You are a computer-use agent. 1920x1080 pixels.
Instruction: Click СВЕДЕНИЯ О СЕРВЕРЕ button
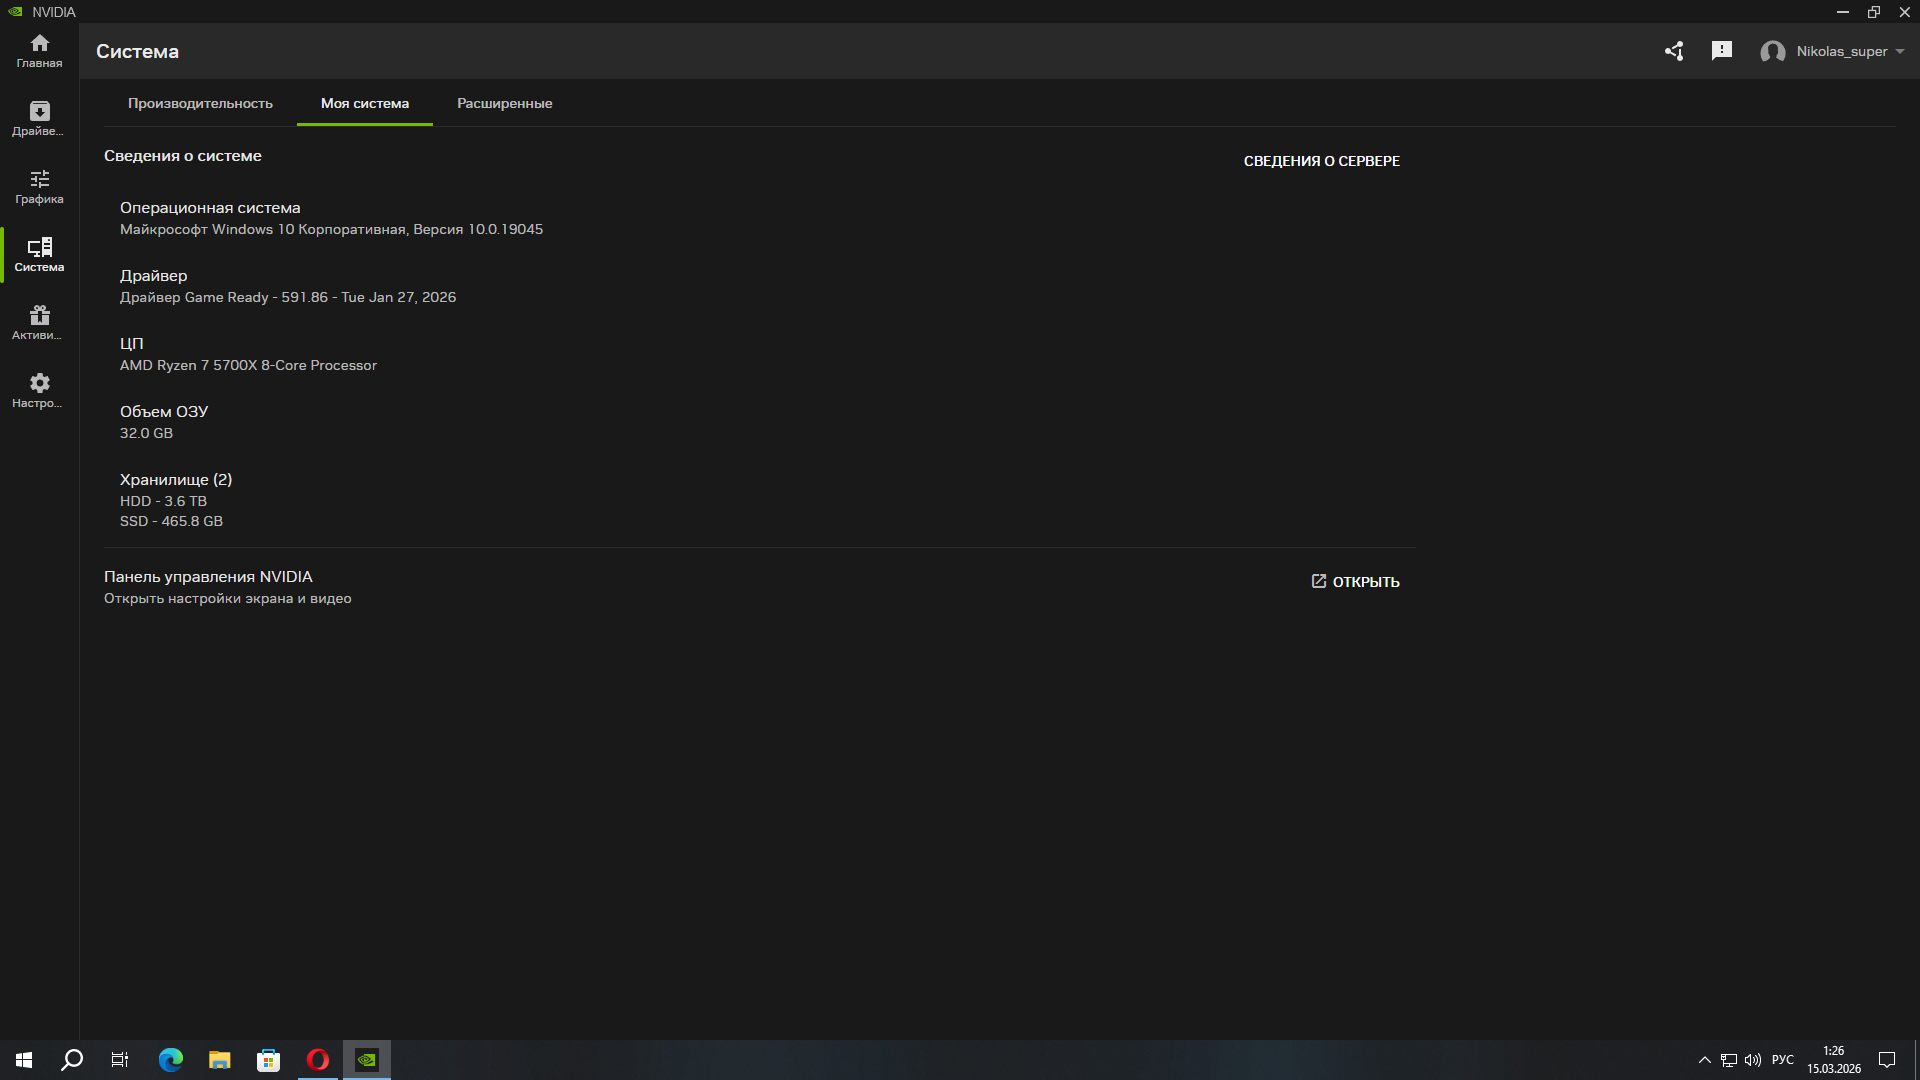tap(1321, 161)
